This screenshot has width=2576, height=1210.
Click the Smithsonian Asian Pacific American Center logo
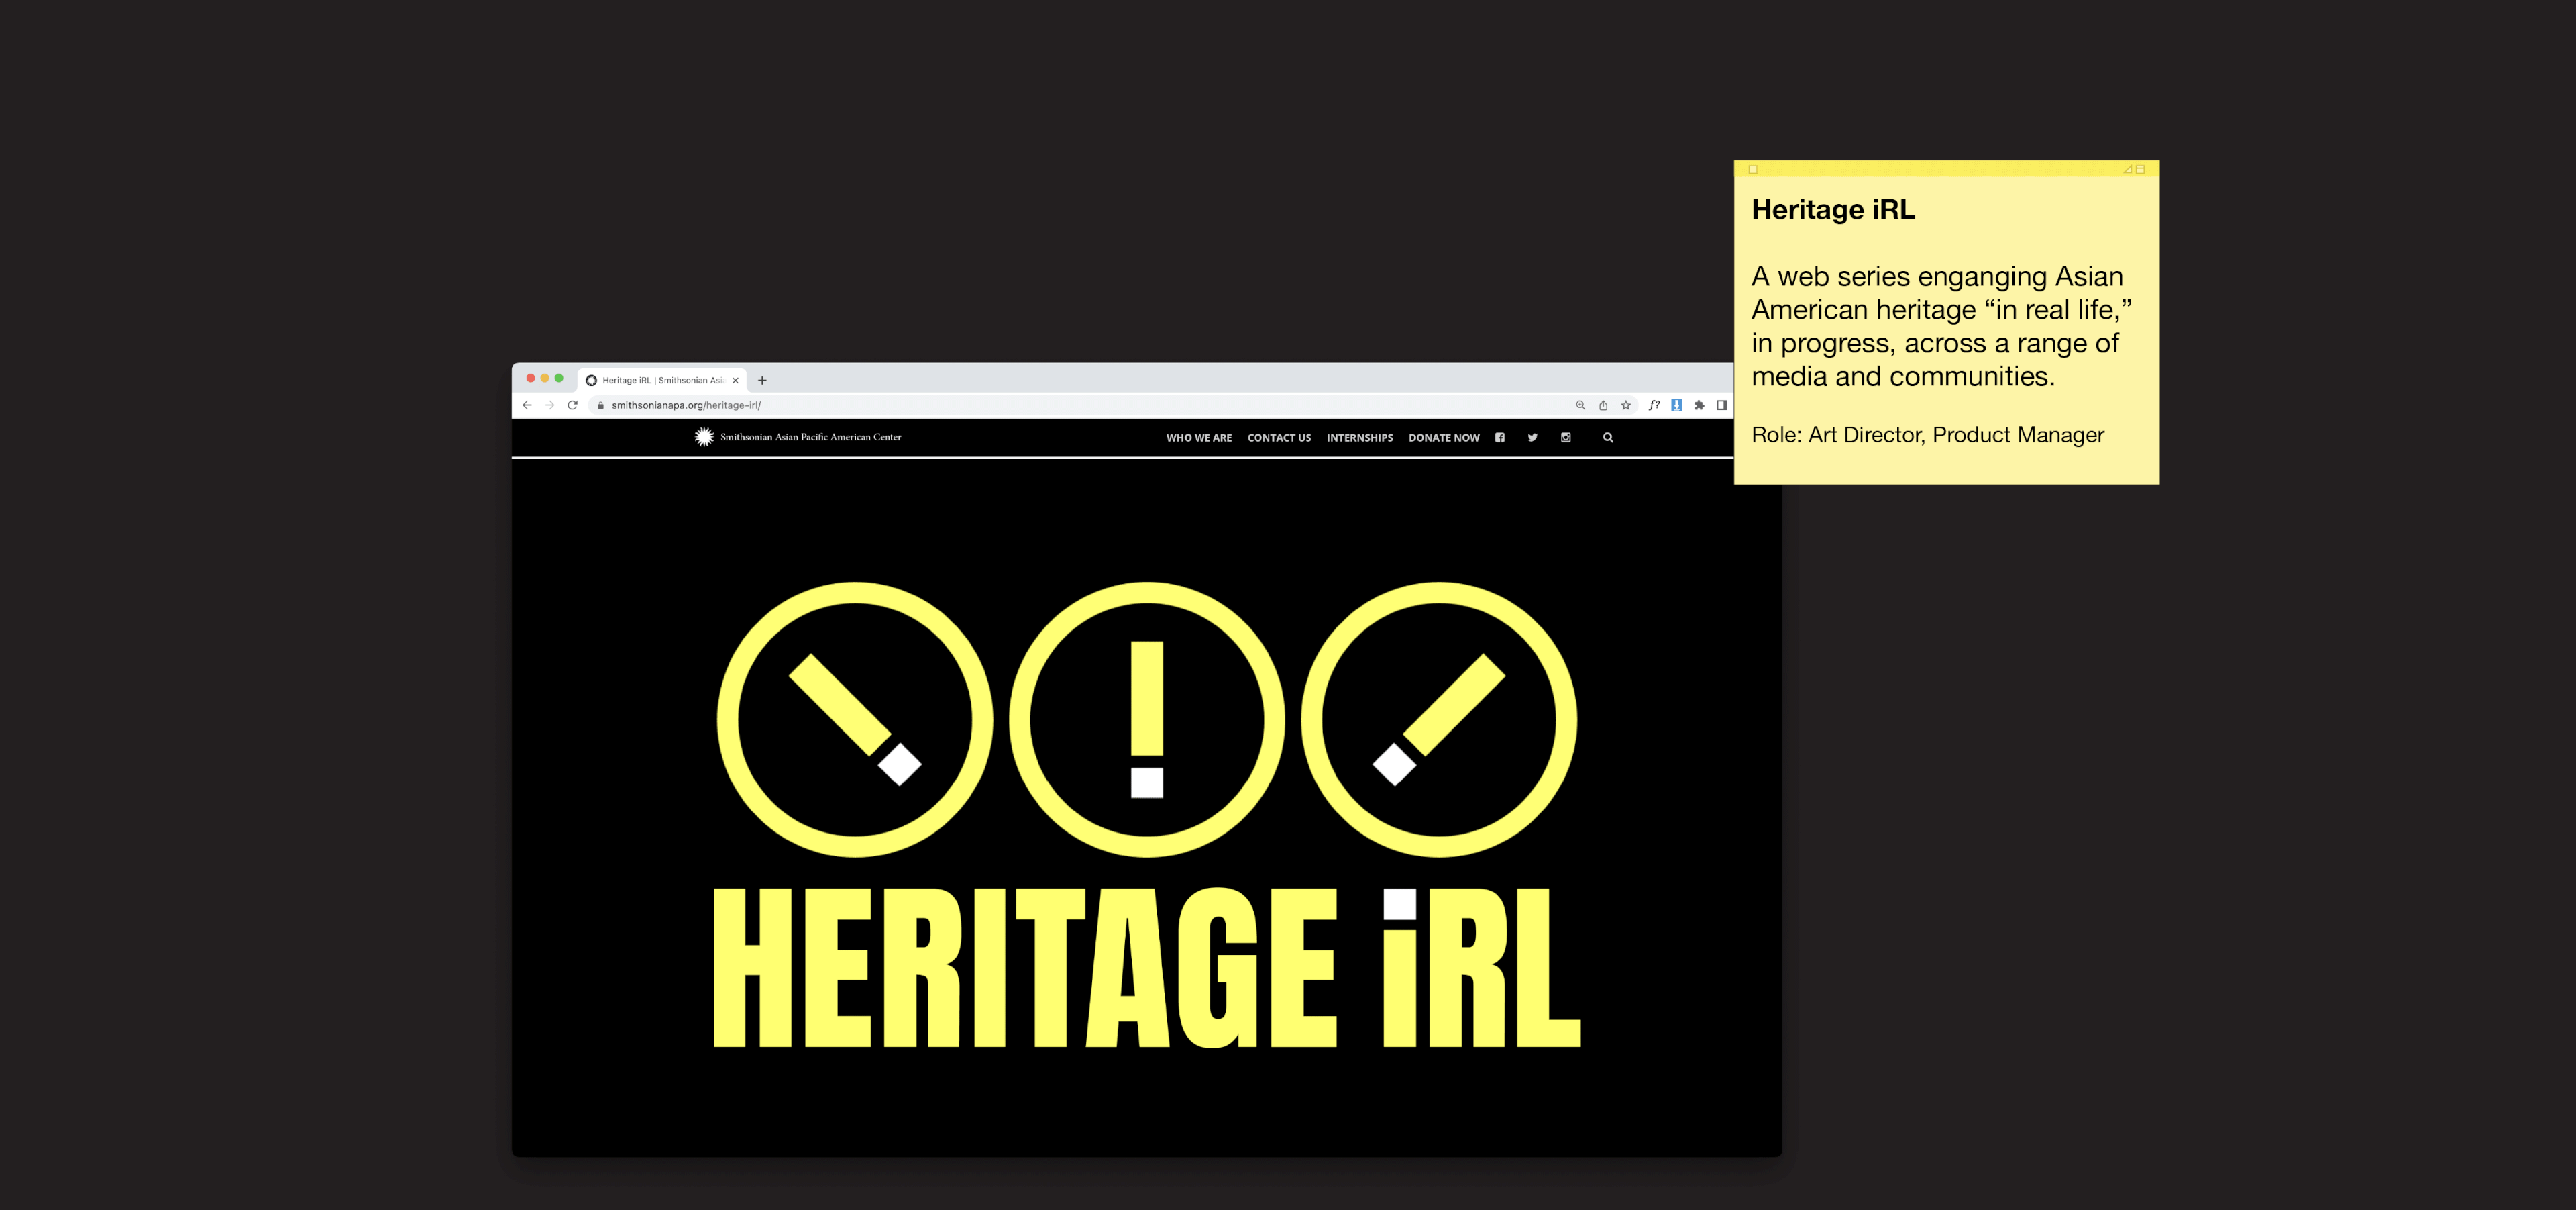coord(798,437)
